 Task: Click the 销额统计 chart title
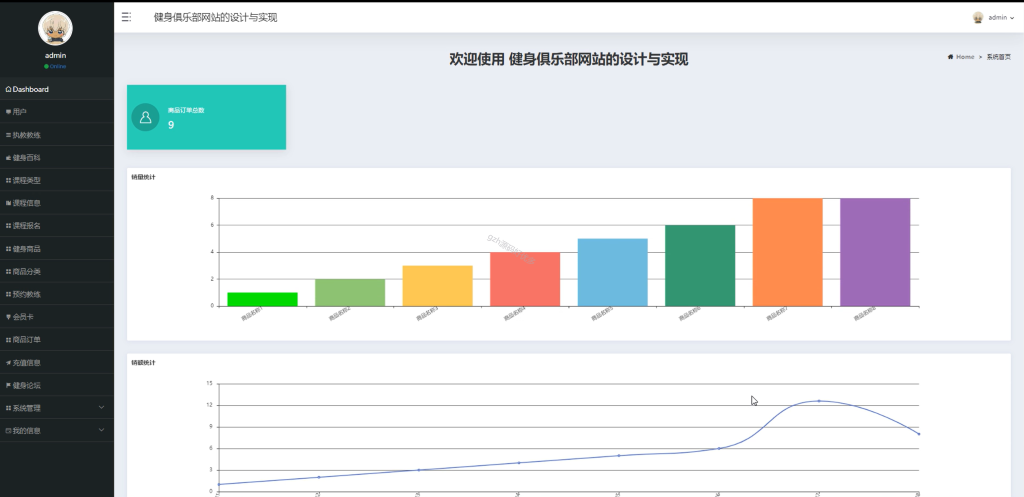pyautogui.click(x=143, y=362)
